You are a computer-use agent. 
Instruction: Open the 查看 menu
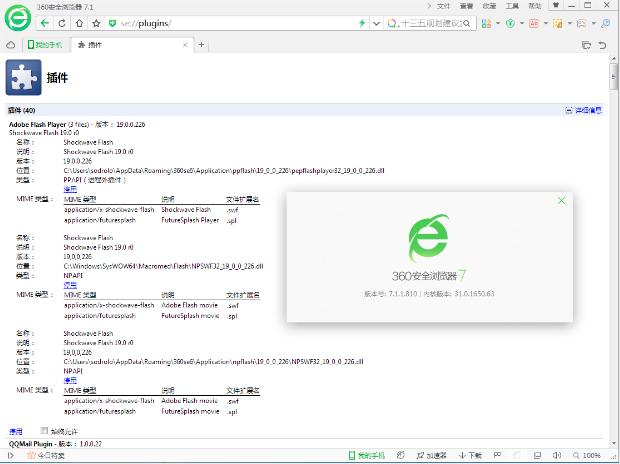(467, 6)
